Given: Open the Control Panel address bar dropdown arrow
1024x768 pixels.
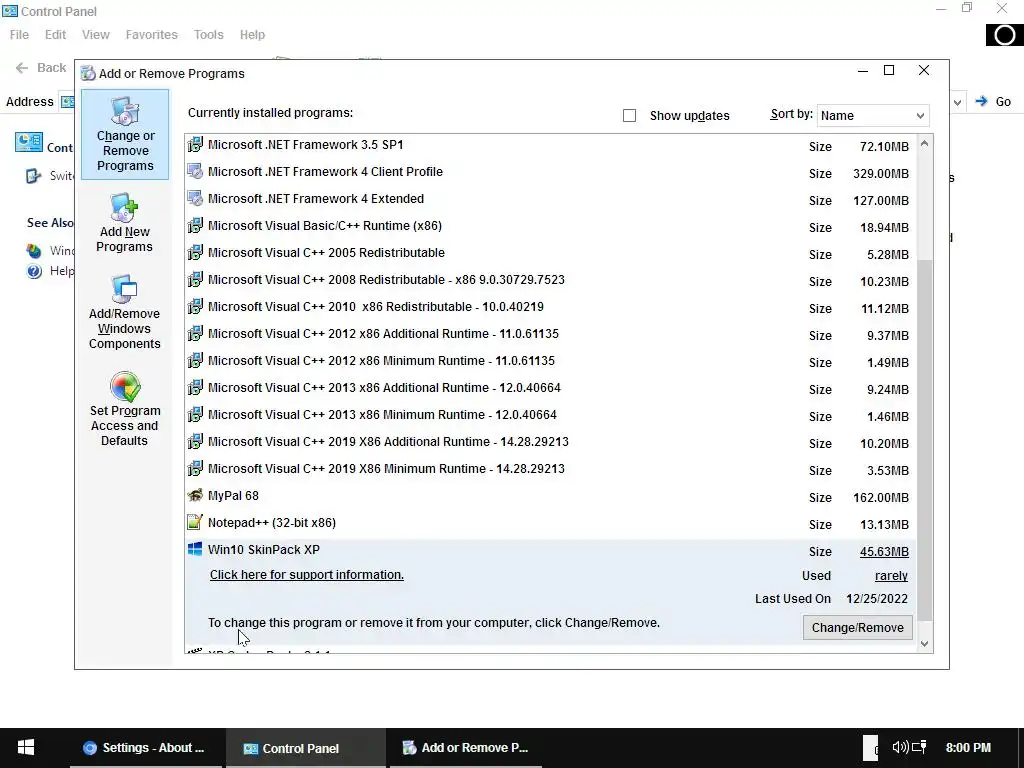Looking at the screenshot, I should [x=957, y=102].
